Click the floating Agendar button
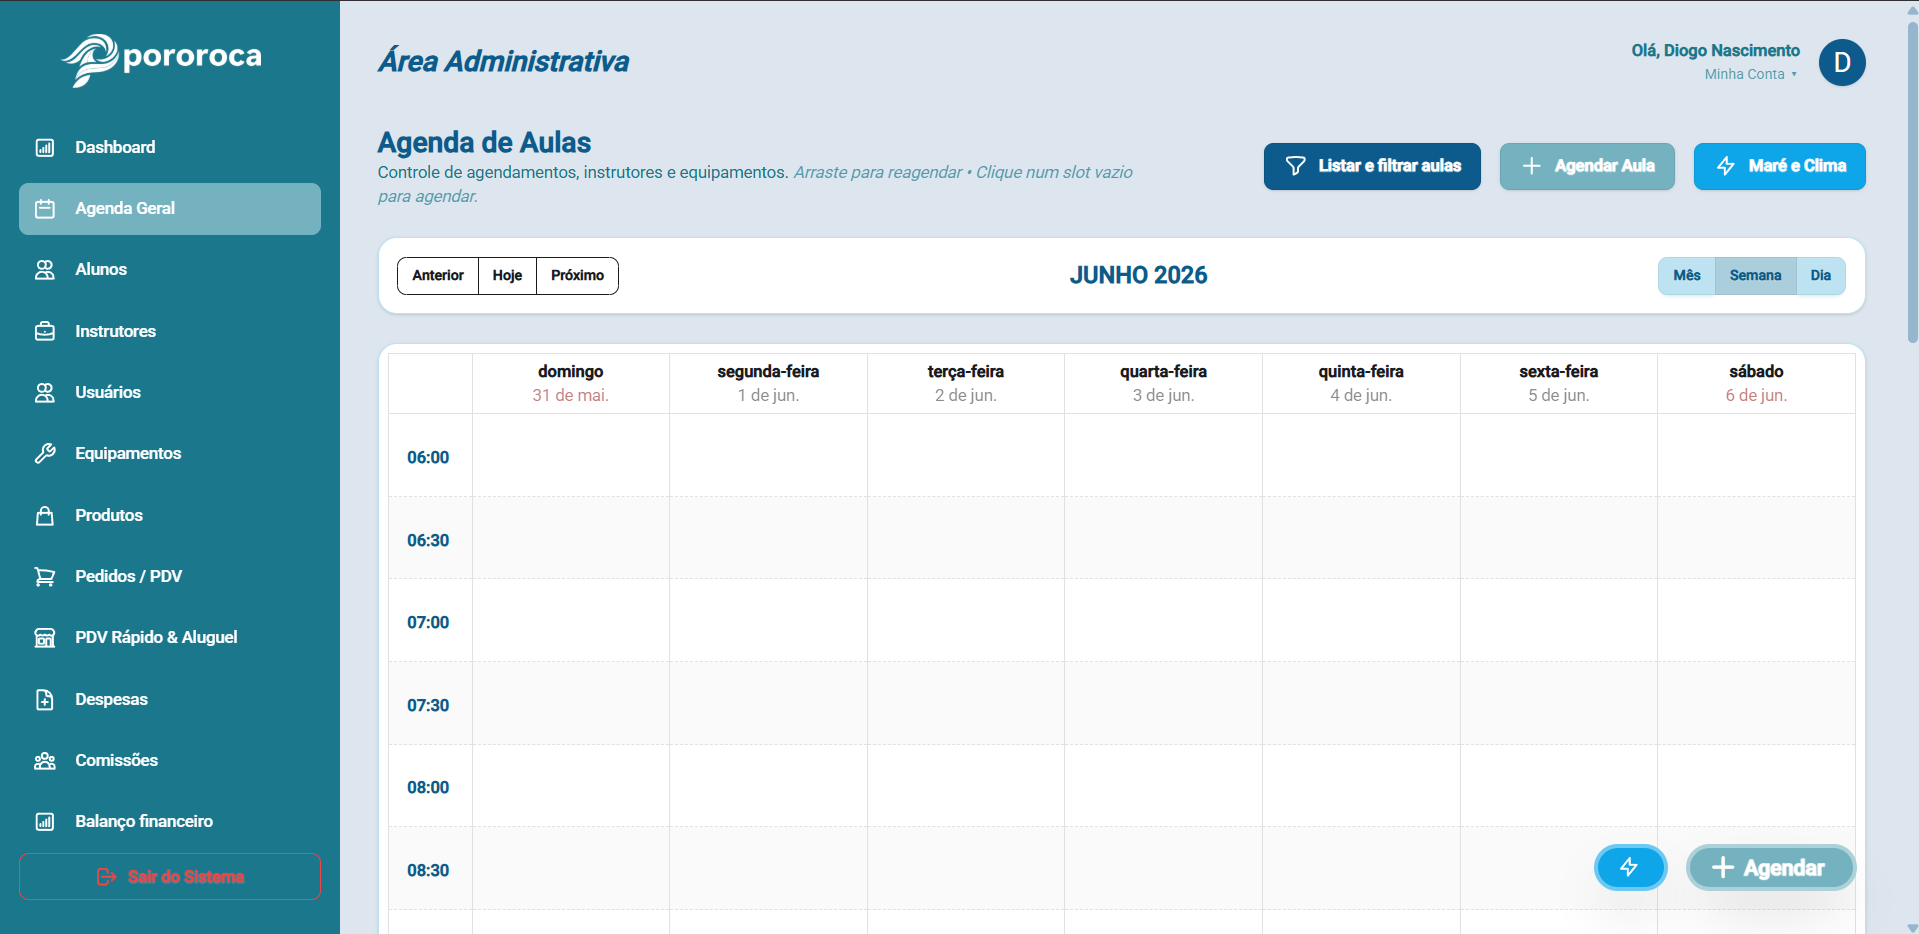The width and height of the screenshot is (1919, 934). tap(1770, 867)
